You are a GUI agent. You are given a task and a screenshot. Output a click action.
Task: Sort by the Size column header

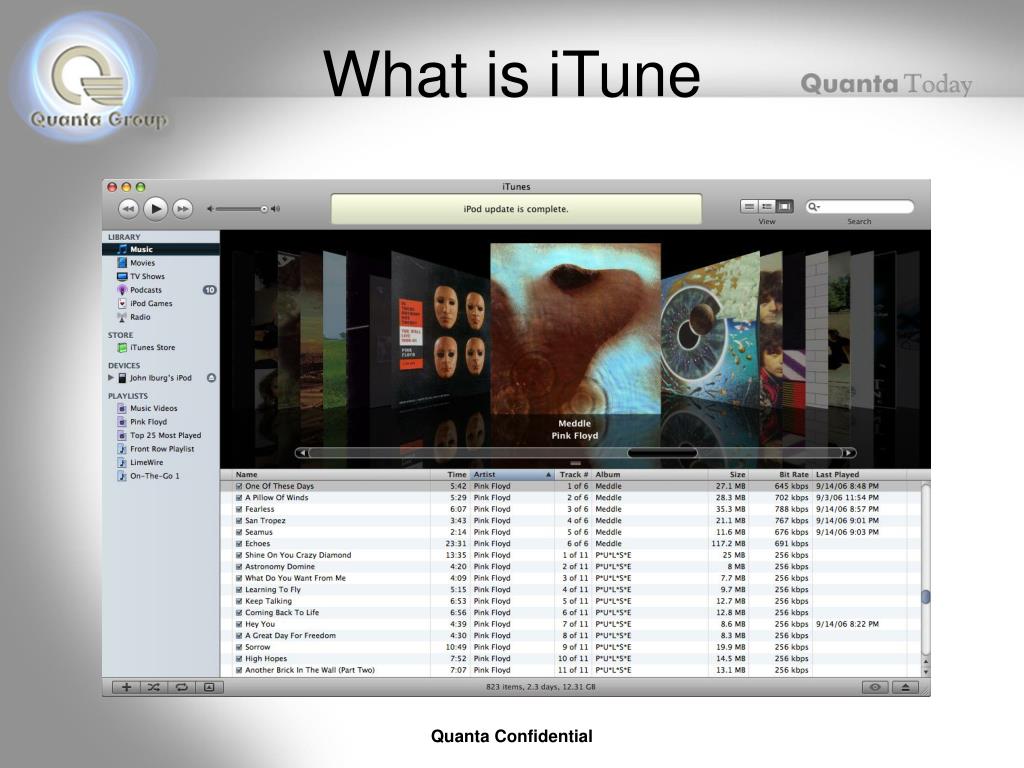click(728, 475)
